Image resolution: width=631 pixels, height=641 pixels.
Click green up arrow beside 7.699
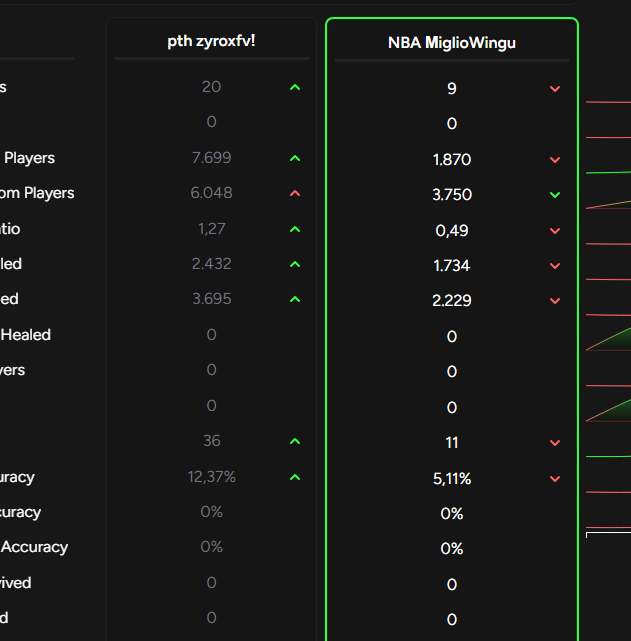coord(295,158)
